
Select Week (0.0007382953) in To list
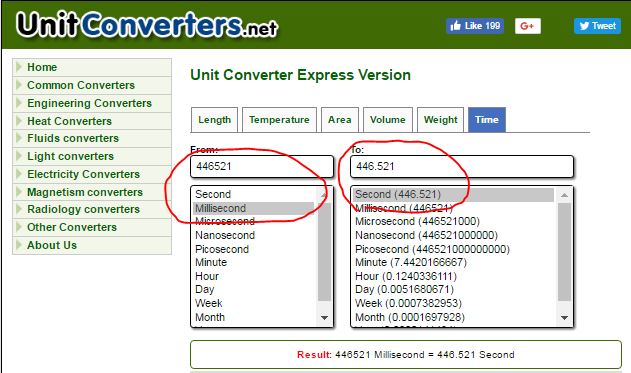(x=454, y=303)
